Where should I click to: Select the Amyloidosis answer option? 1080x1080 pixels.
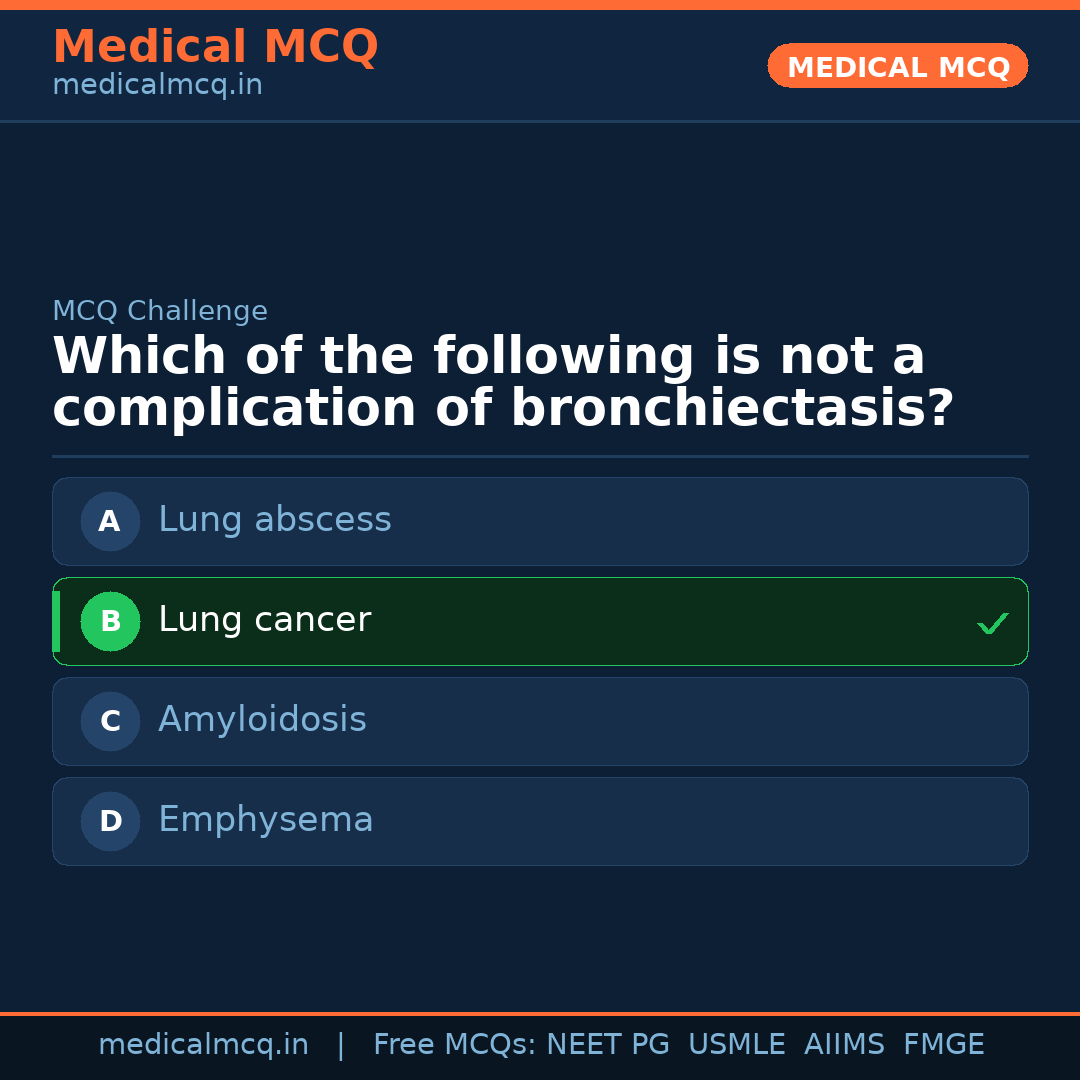540,721
